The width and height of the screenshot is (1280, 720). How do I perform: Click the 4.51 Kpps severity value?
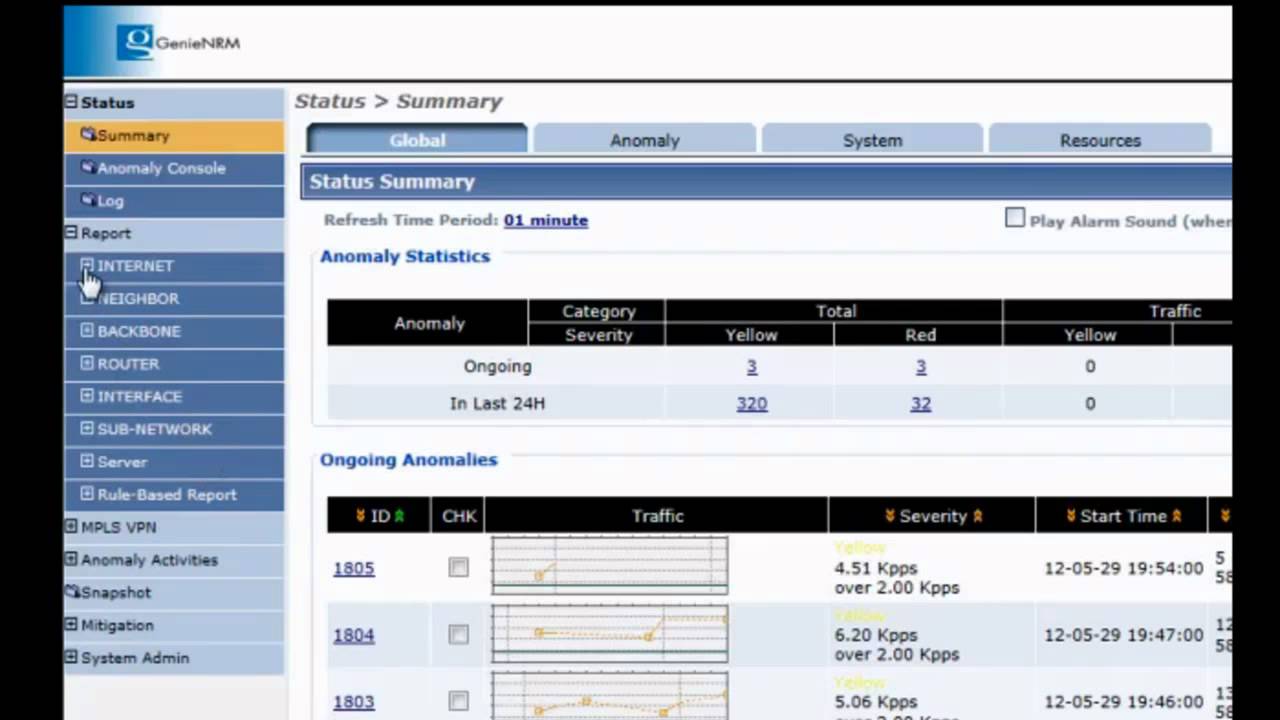click(x=876, y=568)
